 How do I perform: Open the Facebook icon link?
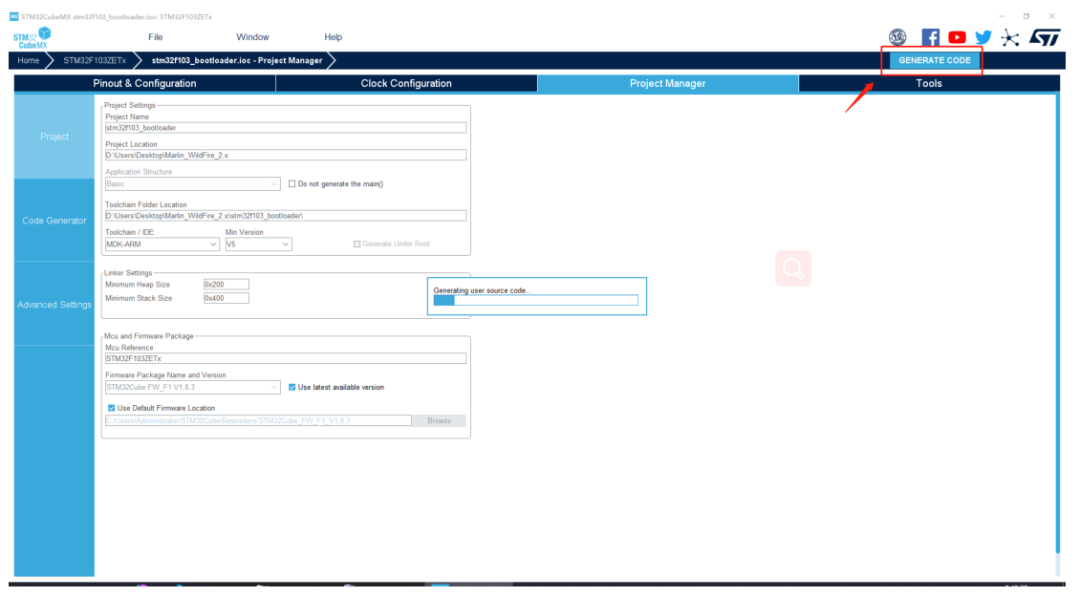pyautogui.click(x=930, y=37)
